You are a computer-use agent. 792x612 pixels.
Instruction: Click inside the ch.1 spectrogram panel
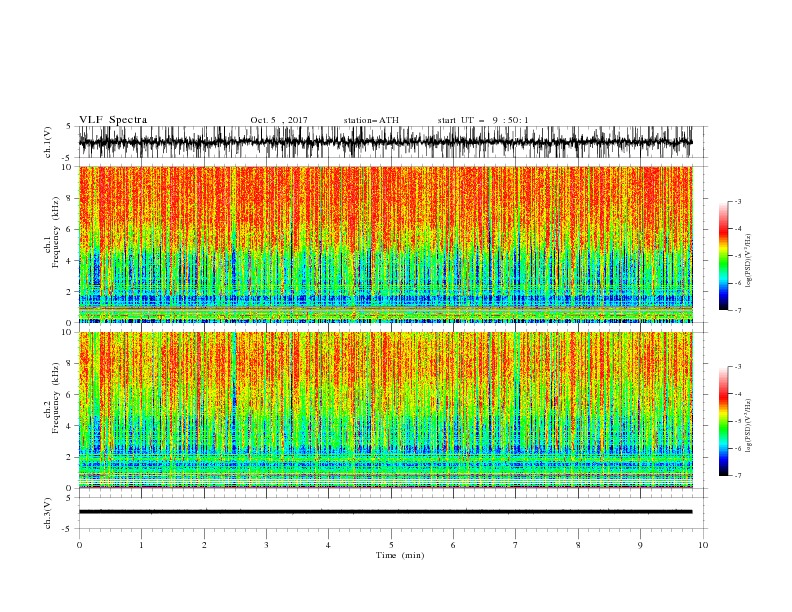(x=385, y=244)
